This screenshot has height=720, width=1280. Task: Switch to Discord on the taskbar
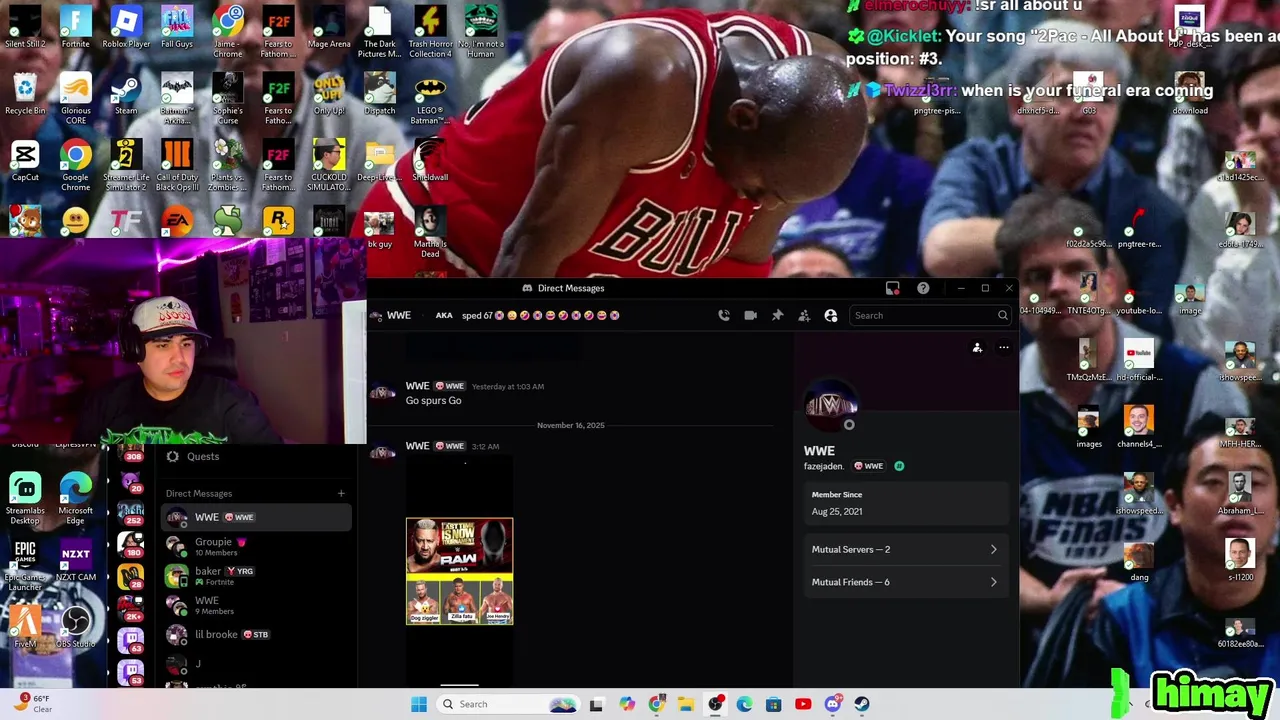832,704
